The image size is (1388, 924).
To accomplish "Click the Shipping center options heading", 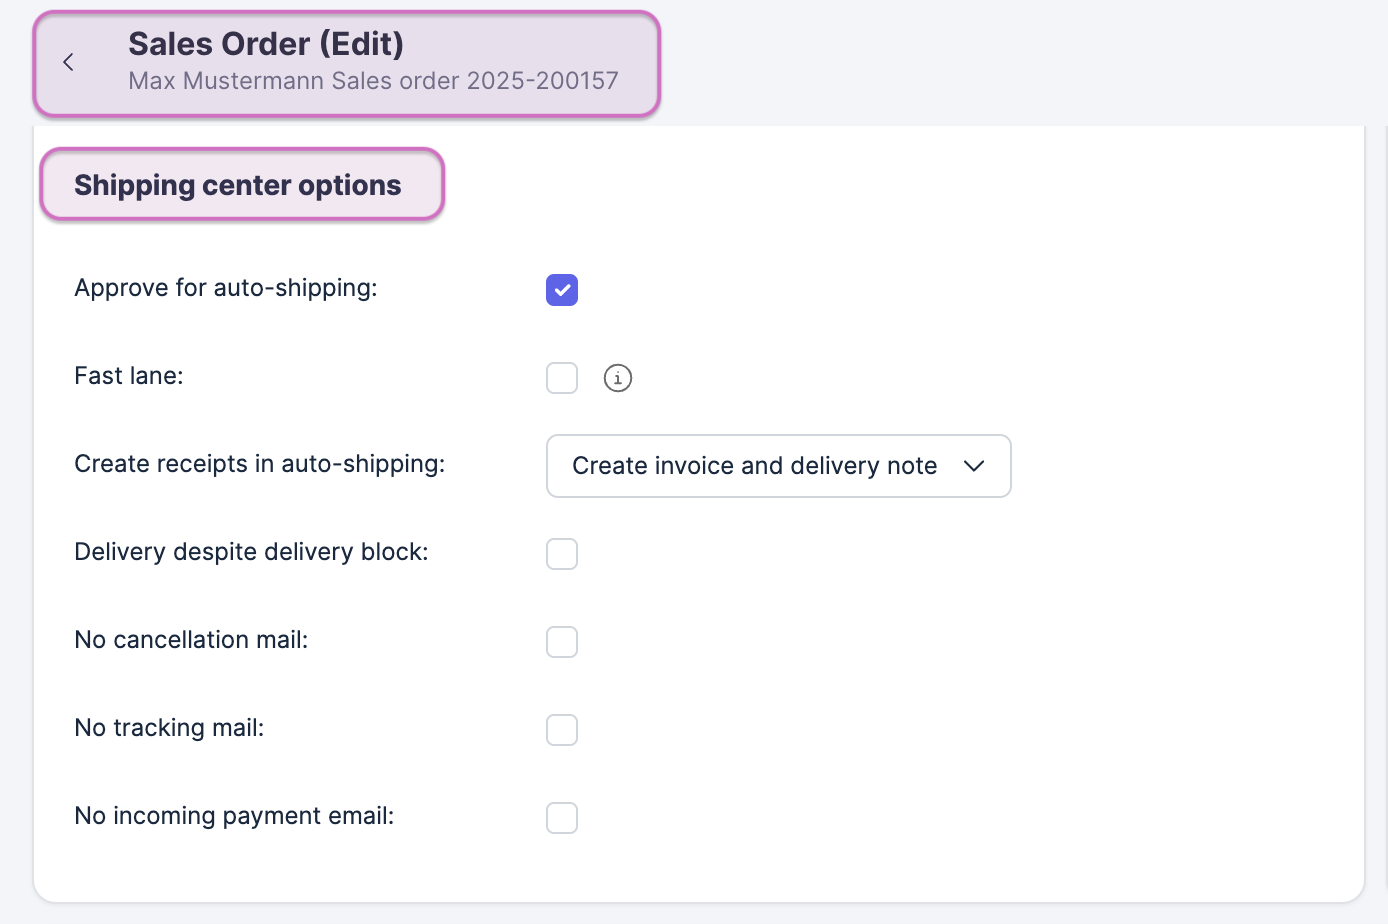I will [x=238, y=185].
